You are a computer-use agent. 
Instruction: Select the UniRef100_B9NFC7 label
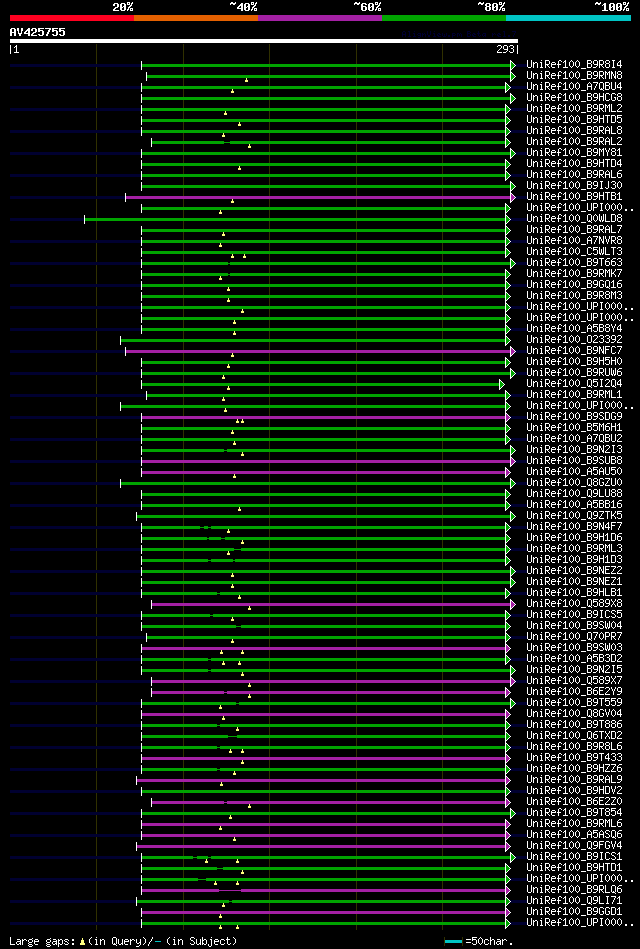(x=575, y=350)
